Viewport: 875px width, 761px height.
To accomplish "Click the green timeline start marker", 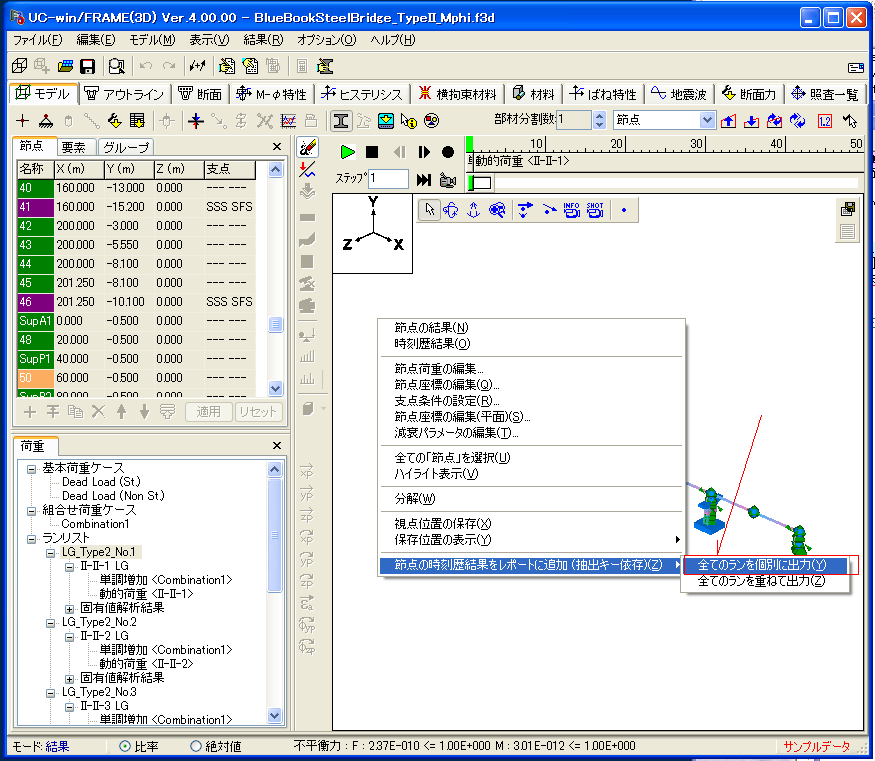I will tap(470, 144).
